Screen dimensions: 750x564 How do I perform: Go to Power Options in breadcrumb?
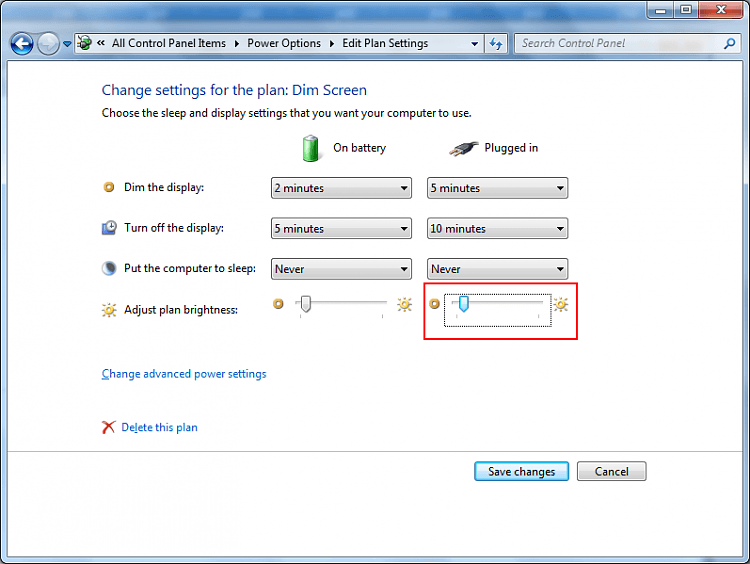tap(284, 43)
